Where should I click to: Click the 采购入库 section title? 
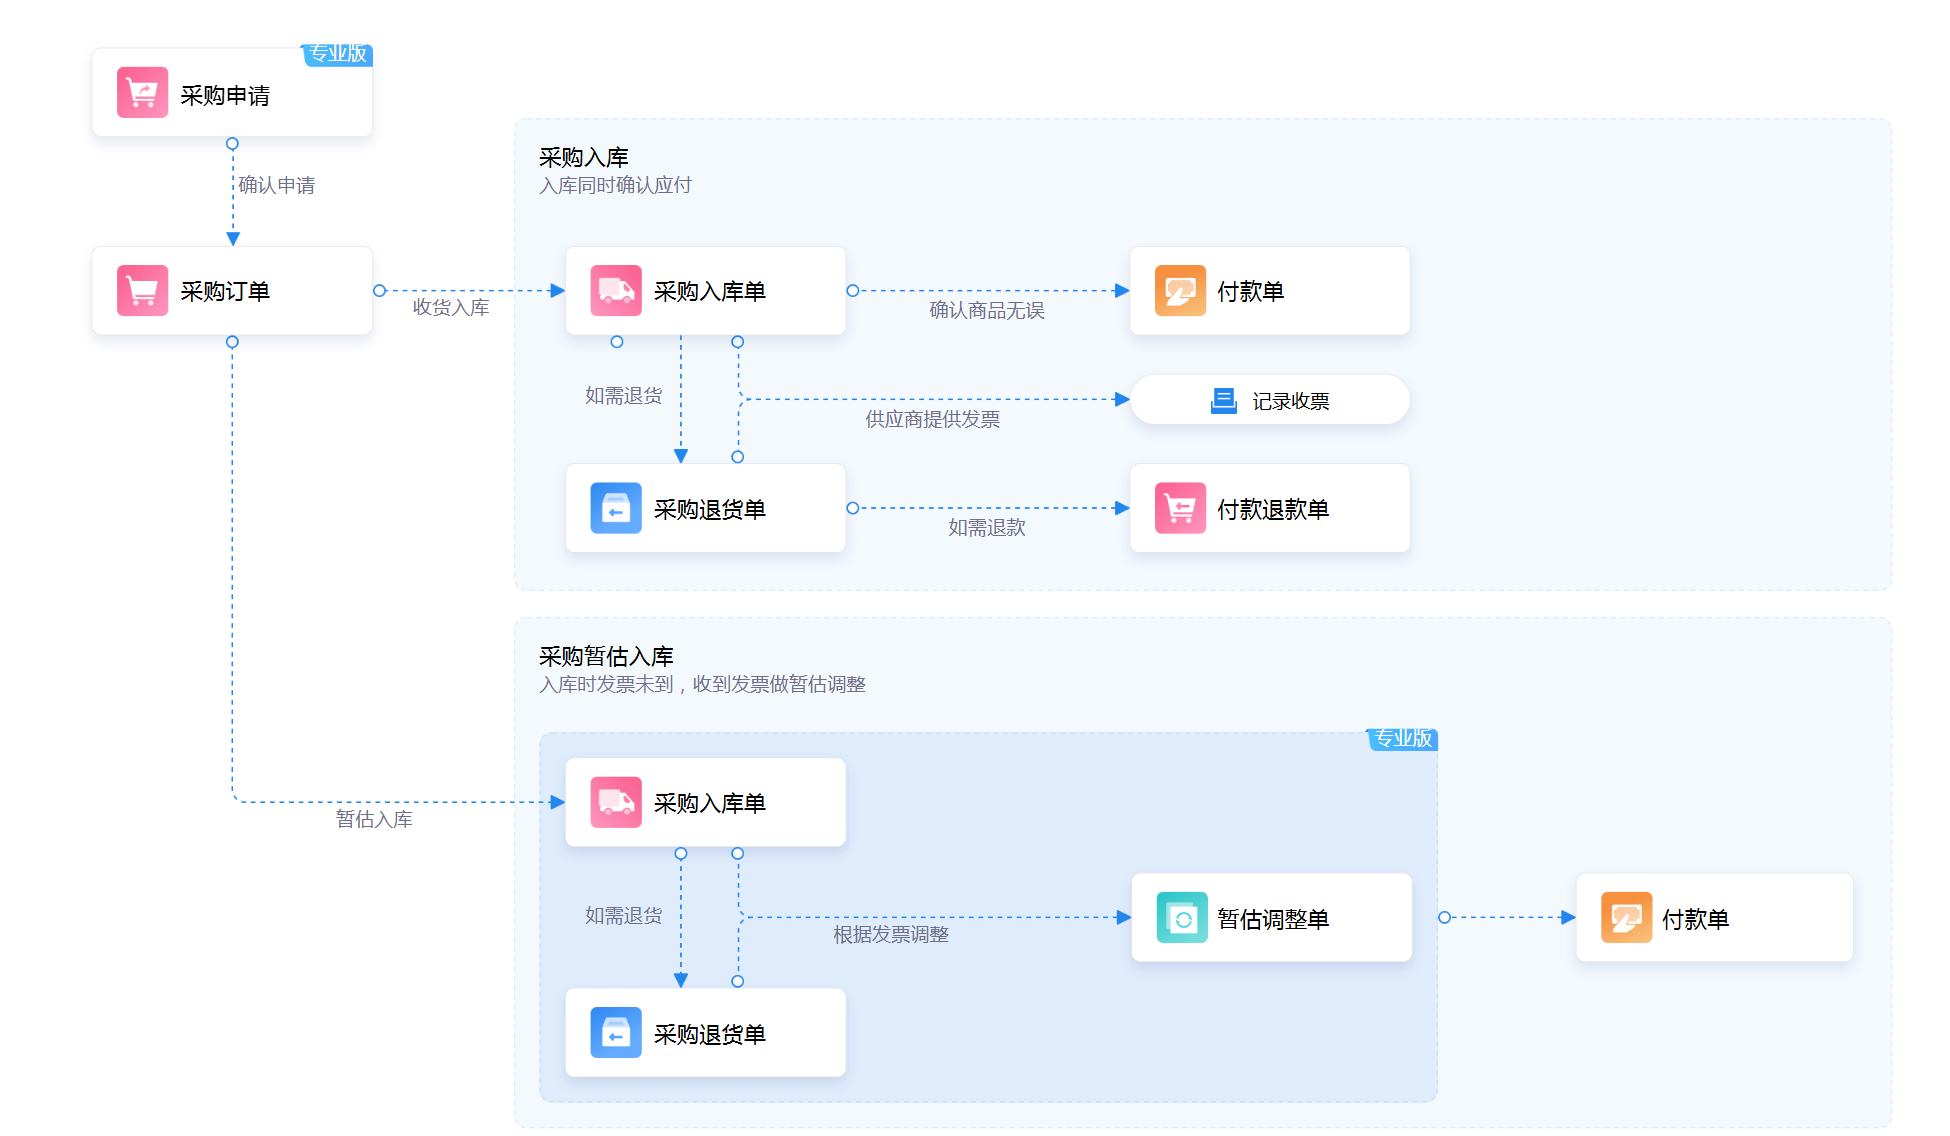[x=584, y=157]
